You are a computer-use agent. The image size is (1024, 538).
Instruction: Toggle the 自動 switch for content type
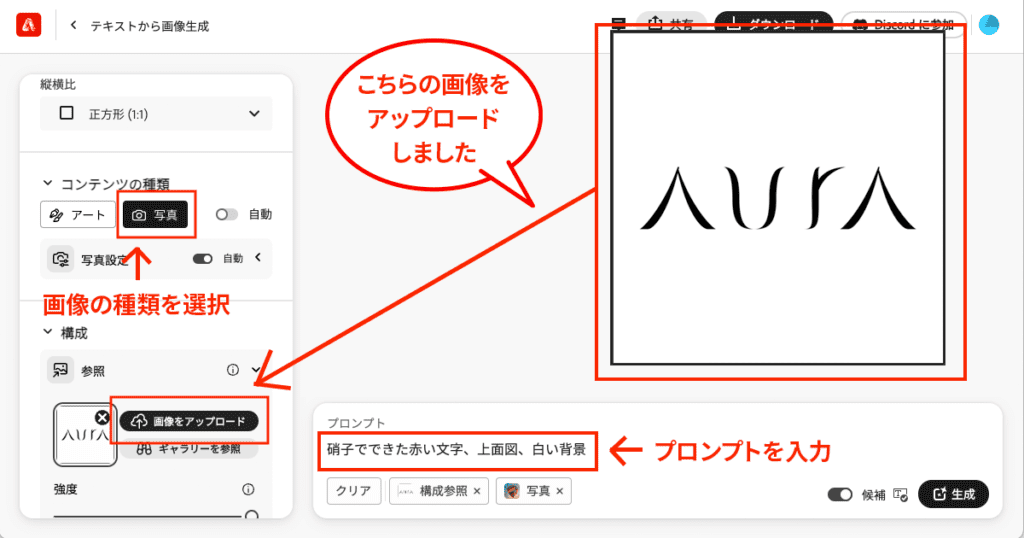point(227,214)
